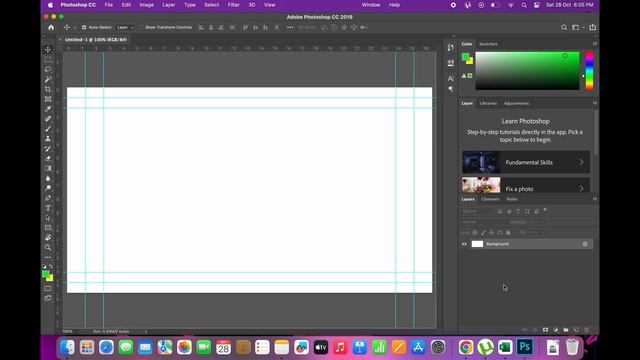
Task: Toggle layer filtering switch in Layers panel
Action: click(x=545, y=211)
